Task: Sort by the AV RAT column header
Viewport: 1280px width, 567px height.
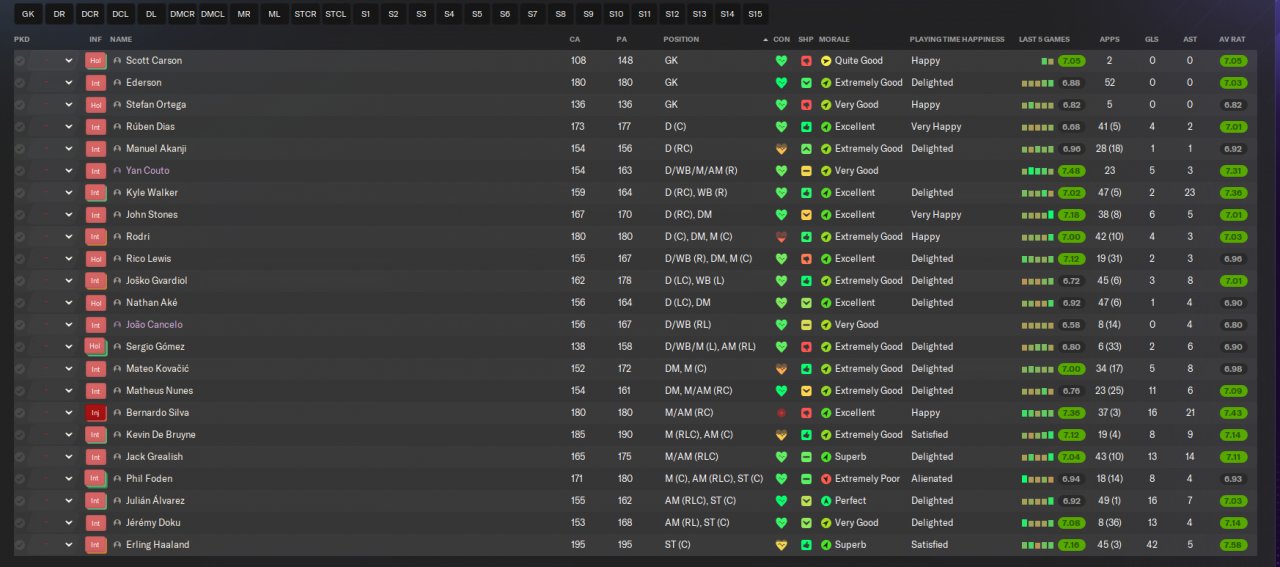Action: 1232,39
